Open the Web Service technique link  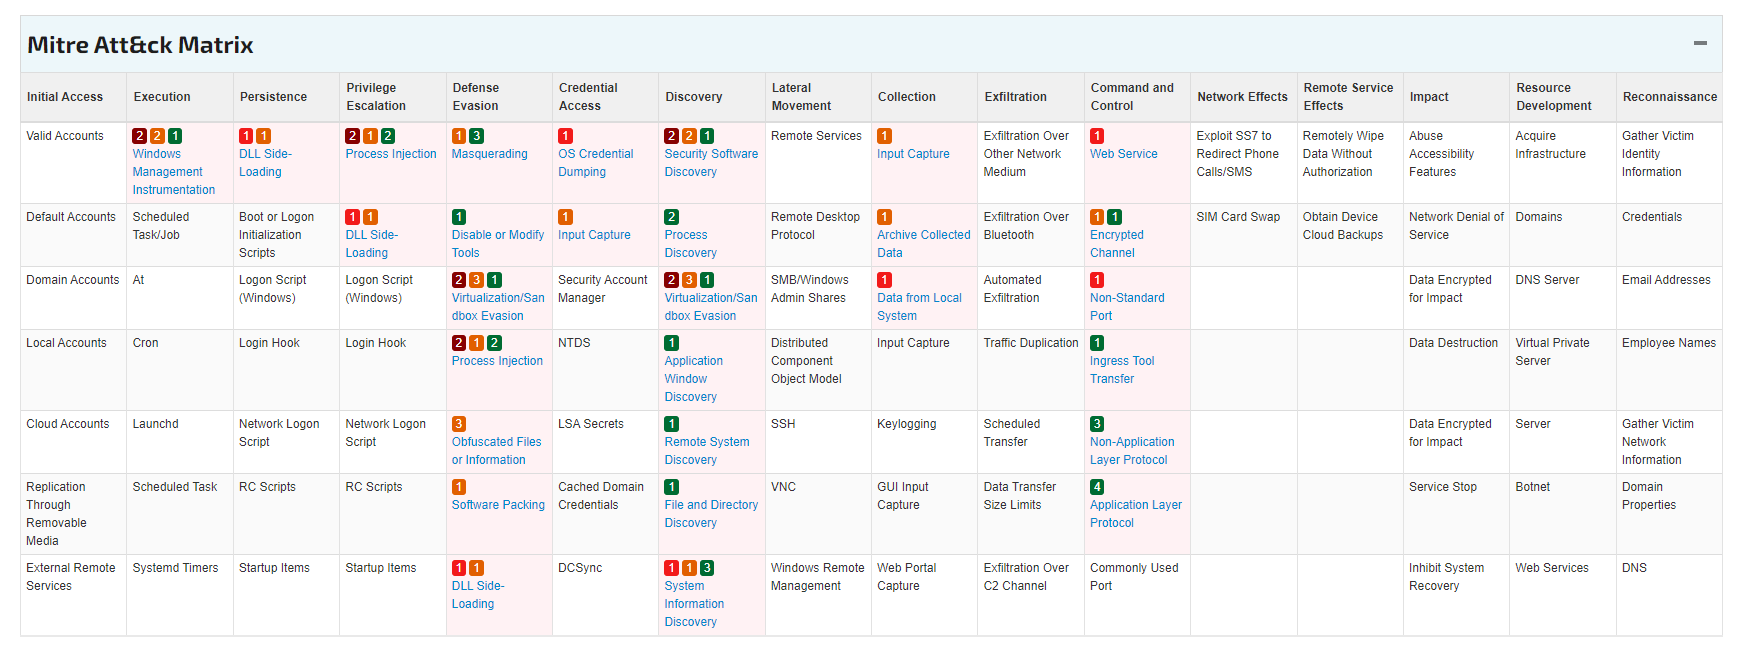point(1123,154)
